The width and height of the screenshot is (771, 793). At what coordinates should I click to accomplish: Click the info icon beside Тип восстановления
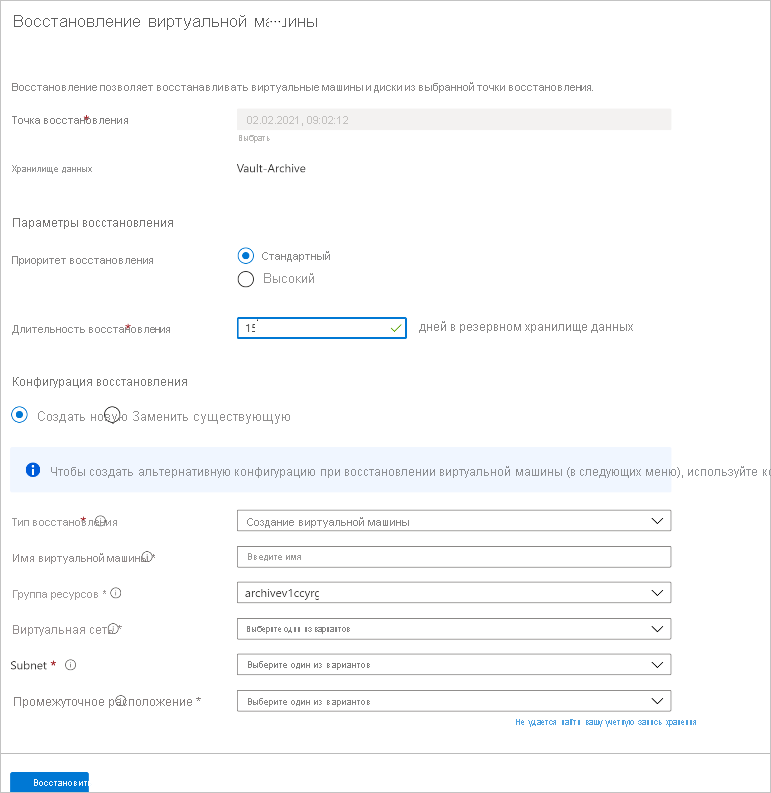[101, 520]
